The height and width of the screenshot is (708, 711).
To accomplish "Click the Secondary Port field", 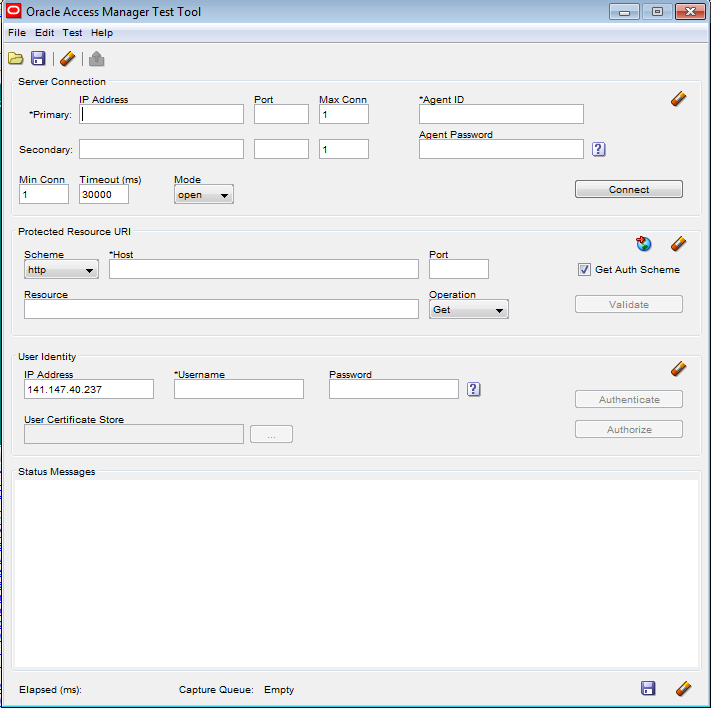I will [281, 149].
